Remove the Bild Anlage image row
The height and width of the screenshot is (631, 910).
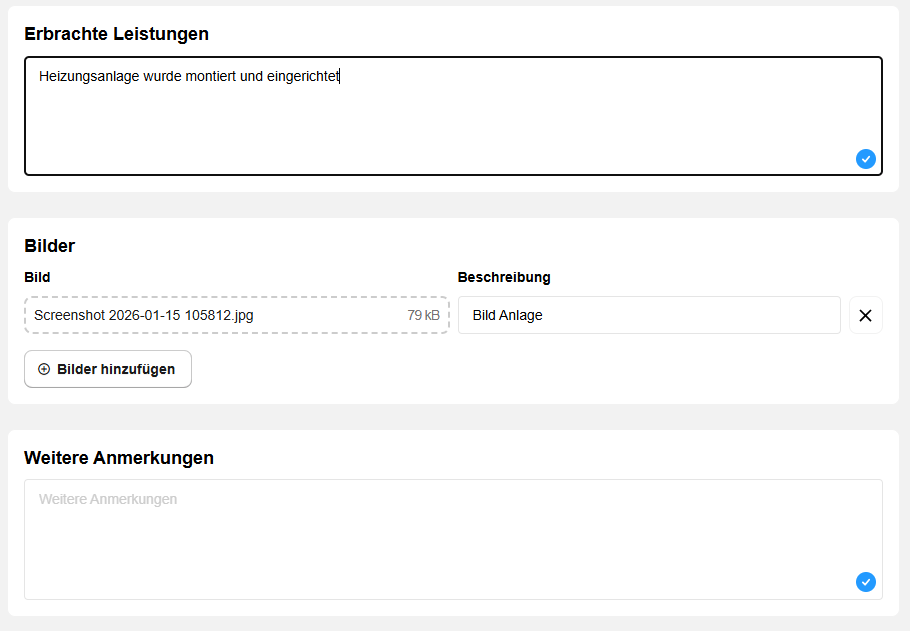(865, 315)
